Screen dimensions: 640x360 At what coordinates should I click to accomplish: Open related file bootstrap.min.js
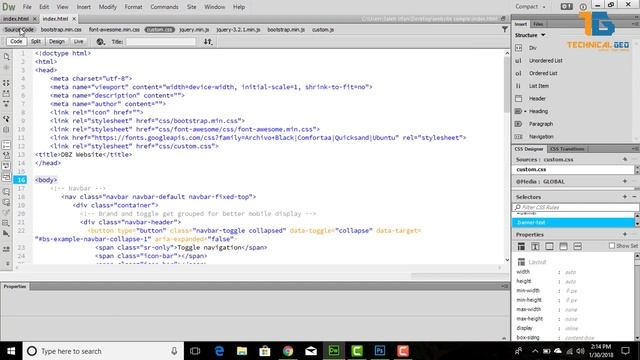click(286, 29)
